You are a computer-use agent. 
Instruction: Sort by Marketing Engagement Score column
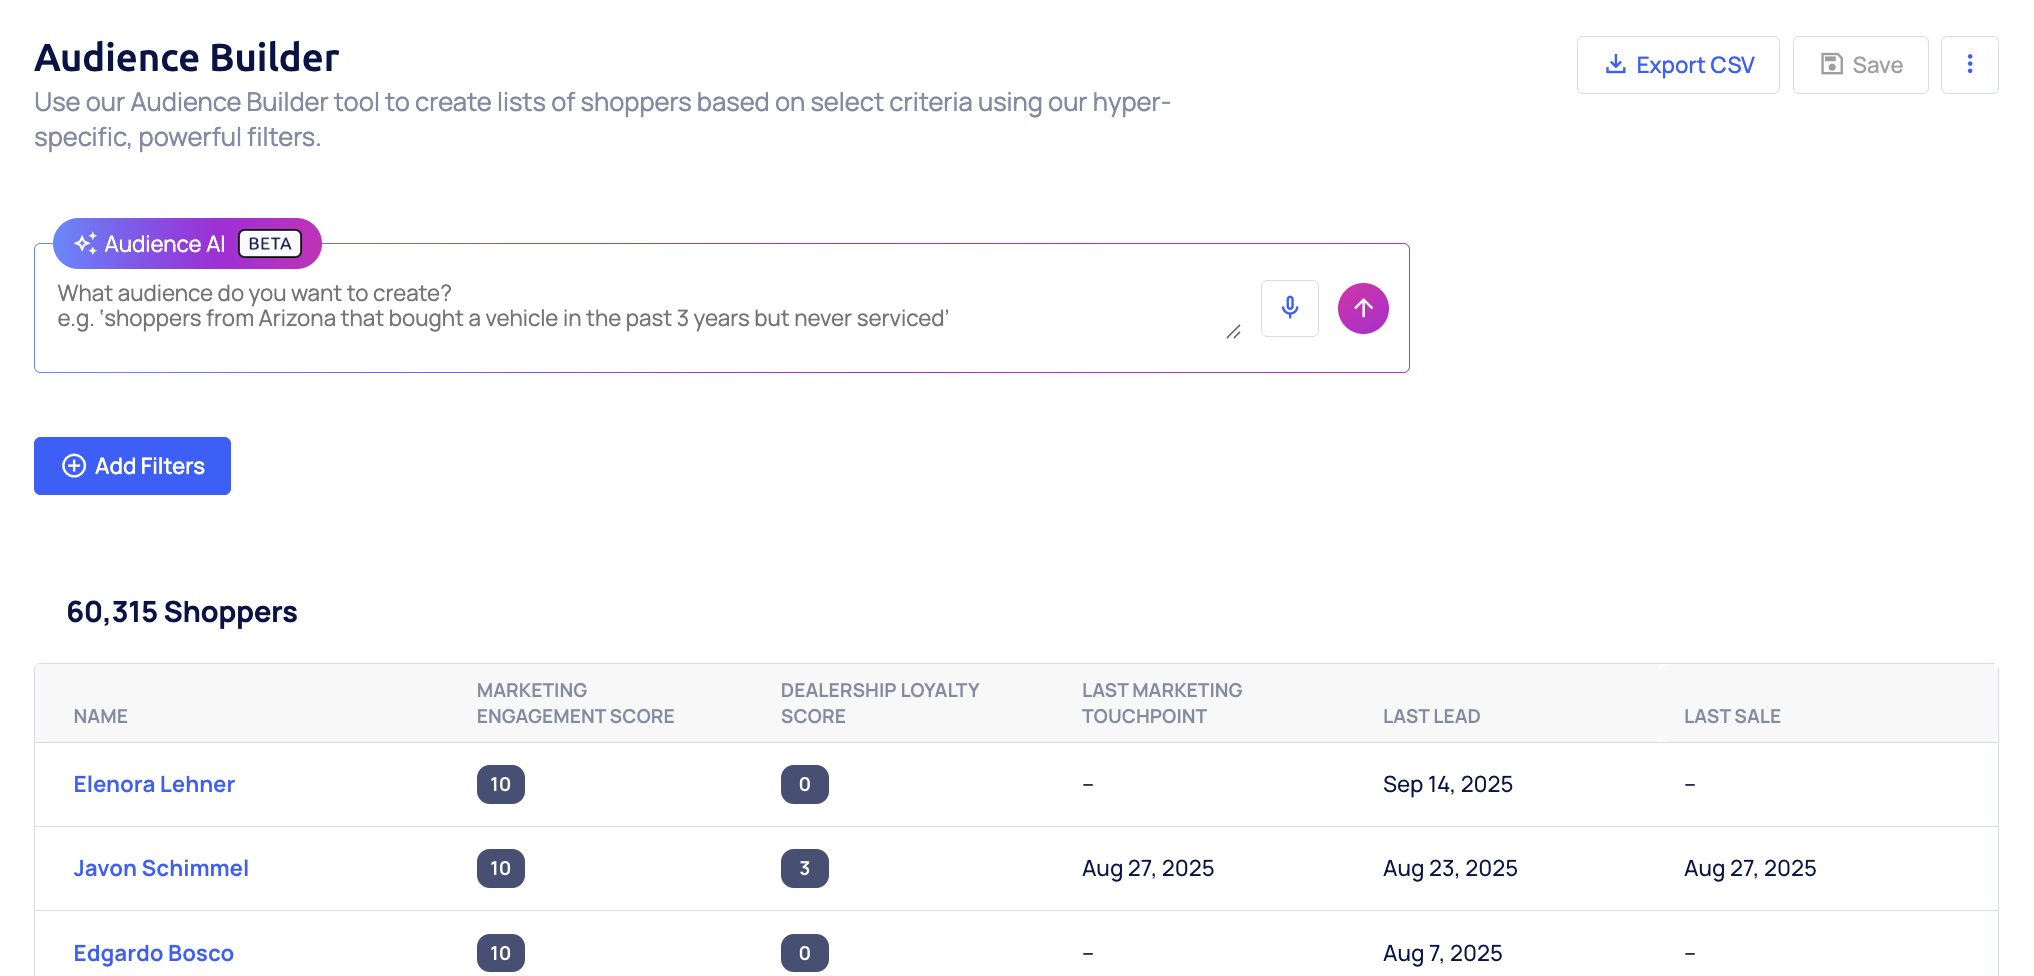coord(575,704)
